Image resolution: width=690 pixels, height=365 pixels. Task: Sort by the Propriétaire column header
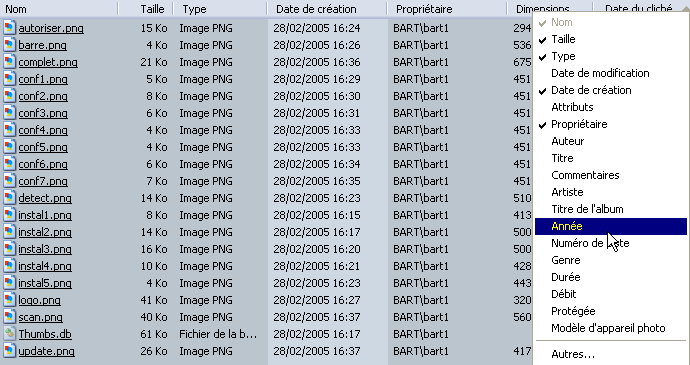pyautogui.click(x=447, y=9)
